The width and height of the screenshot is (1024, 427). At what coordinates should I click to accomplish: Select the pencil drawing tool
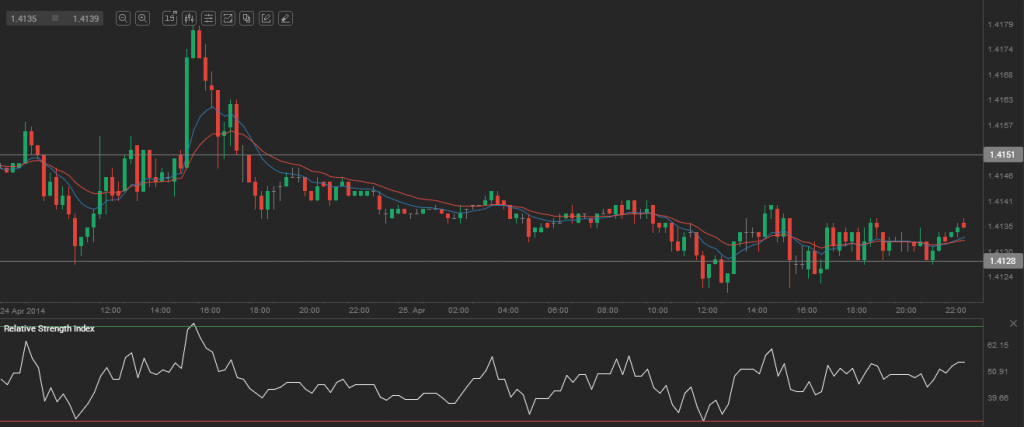266,18
